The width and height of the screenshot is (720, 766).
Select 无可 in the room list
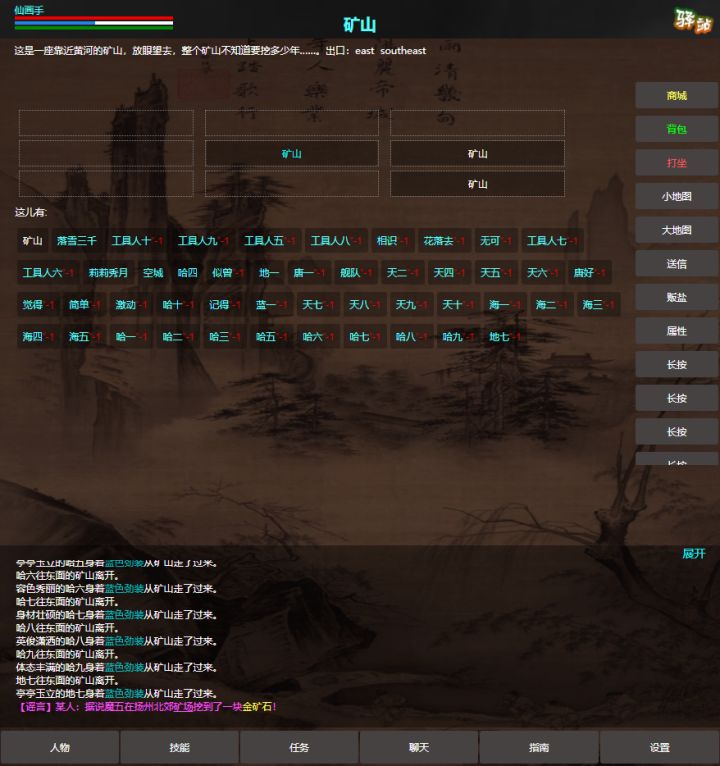coord(496,241)
